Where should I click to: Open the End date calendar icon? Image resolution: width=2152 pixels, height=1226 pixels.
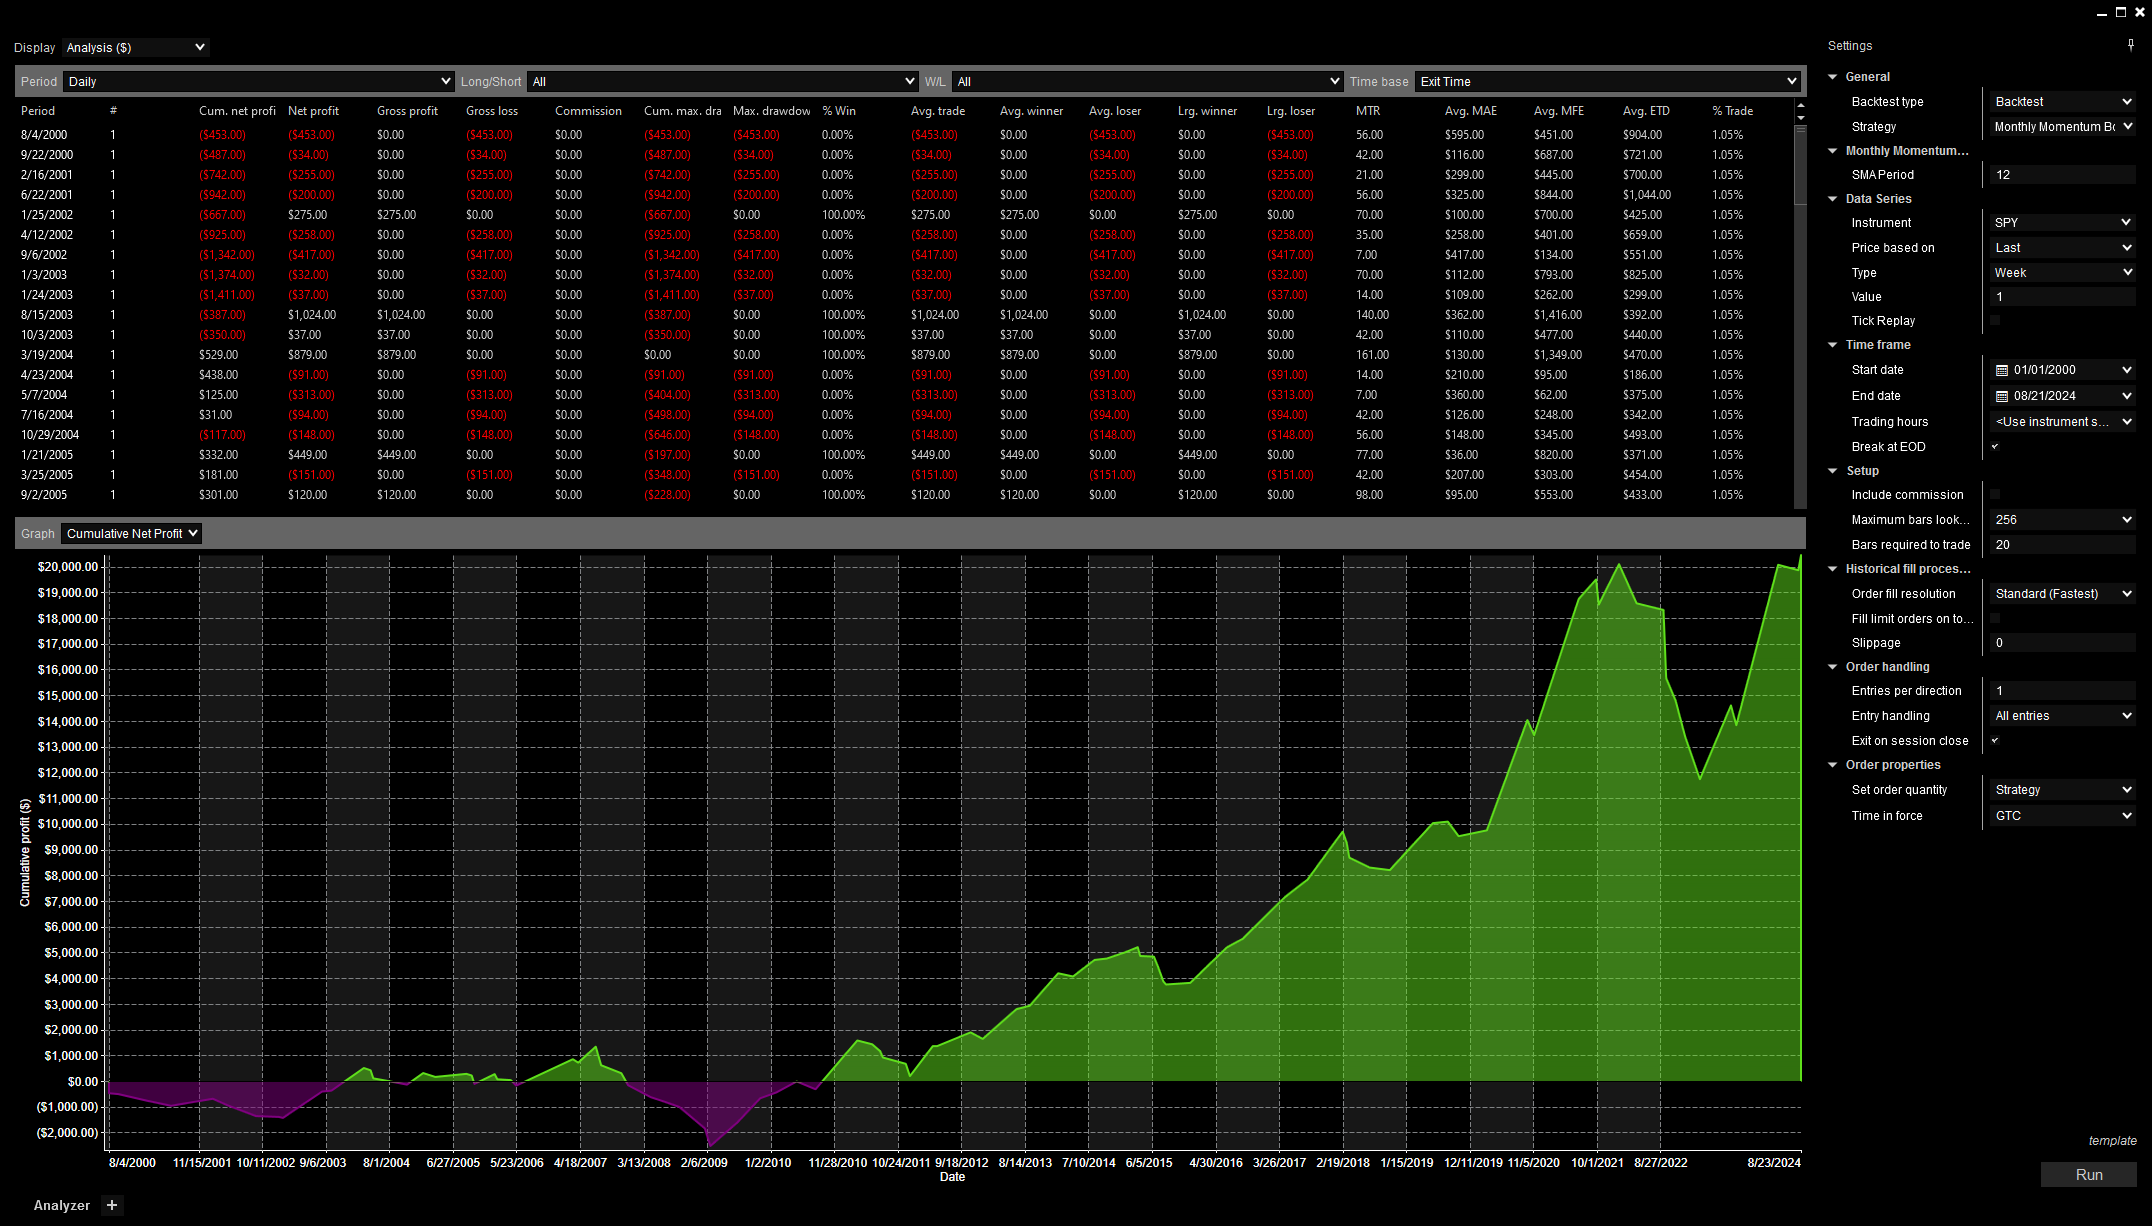pos(2001,396)
